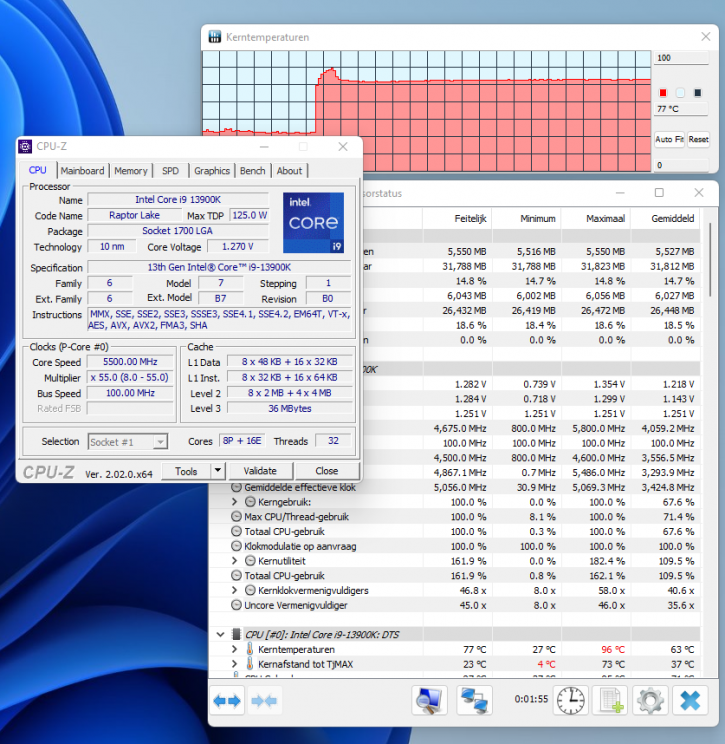Pick the light blue background color swatch

pos(680,93)
